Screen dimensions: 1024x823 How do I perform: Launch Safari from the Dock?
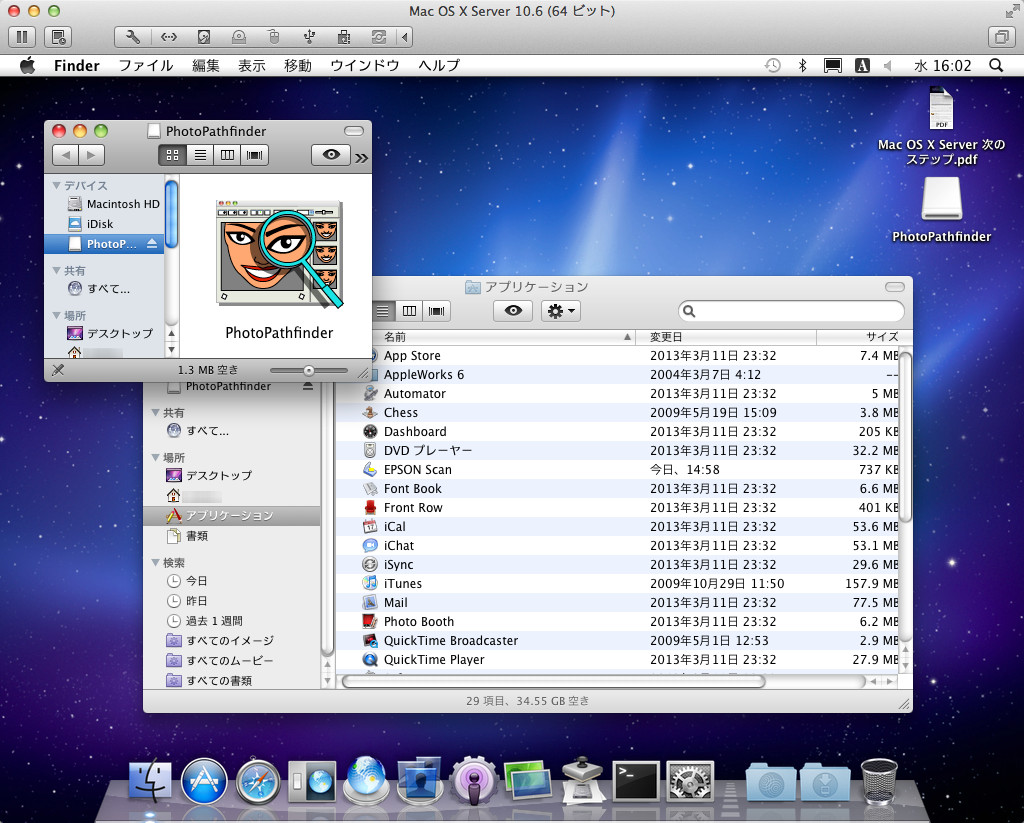point(258,781)
